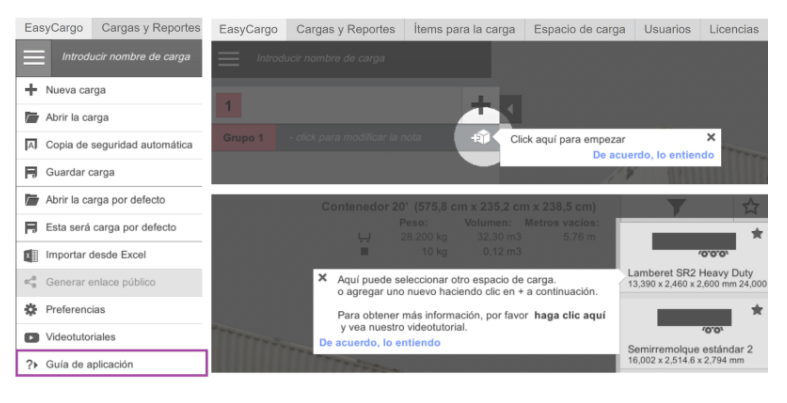
Task: Close the 'Click aquí para empezar' tooltip
Action: coord(710,137)
